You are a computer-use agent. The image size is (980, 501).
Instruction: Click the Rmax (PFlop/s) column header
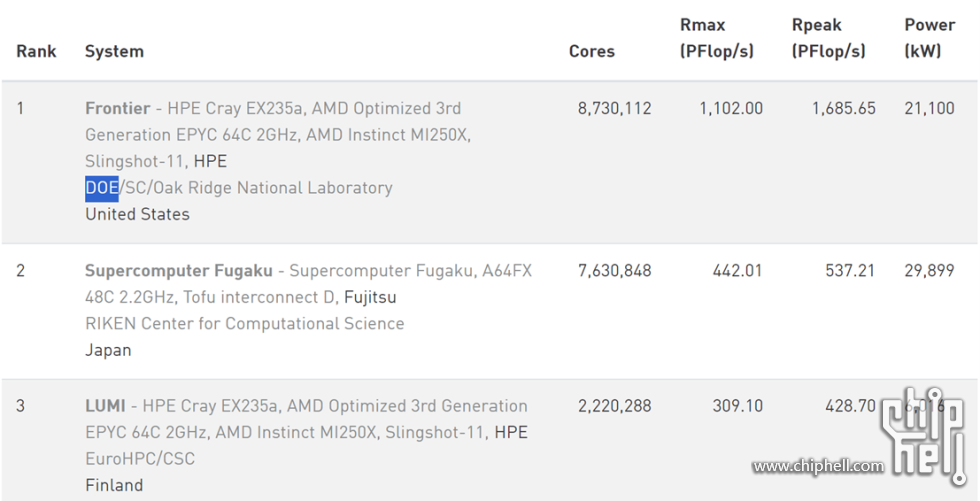(716, 38)
